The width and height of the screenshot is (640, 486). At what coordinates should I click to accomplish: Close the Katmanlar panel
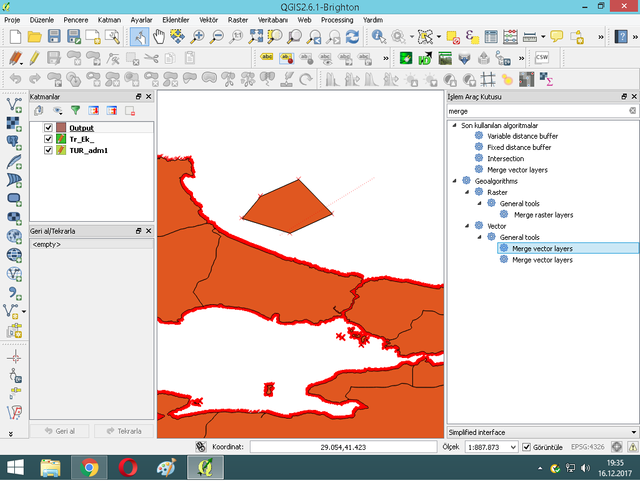pyautogui.click(x=149, y=96)
